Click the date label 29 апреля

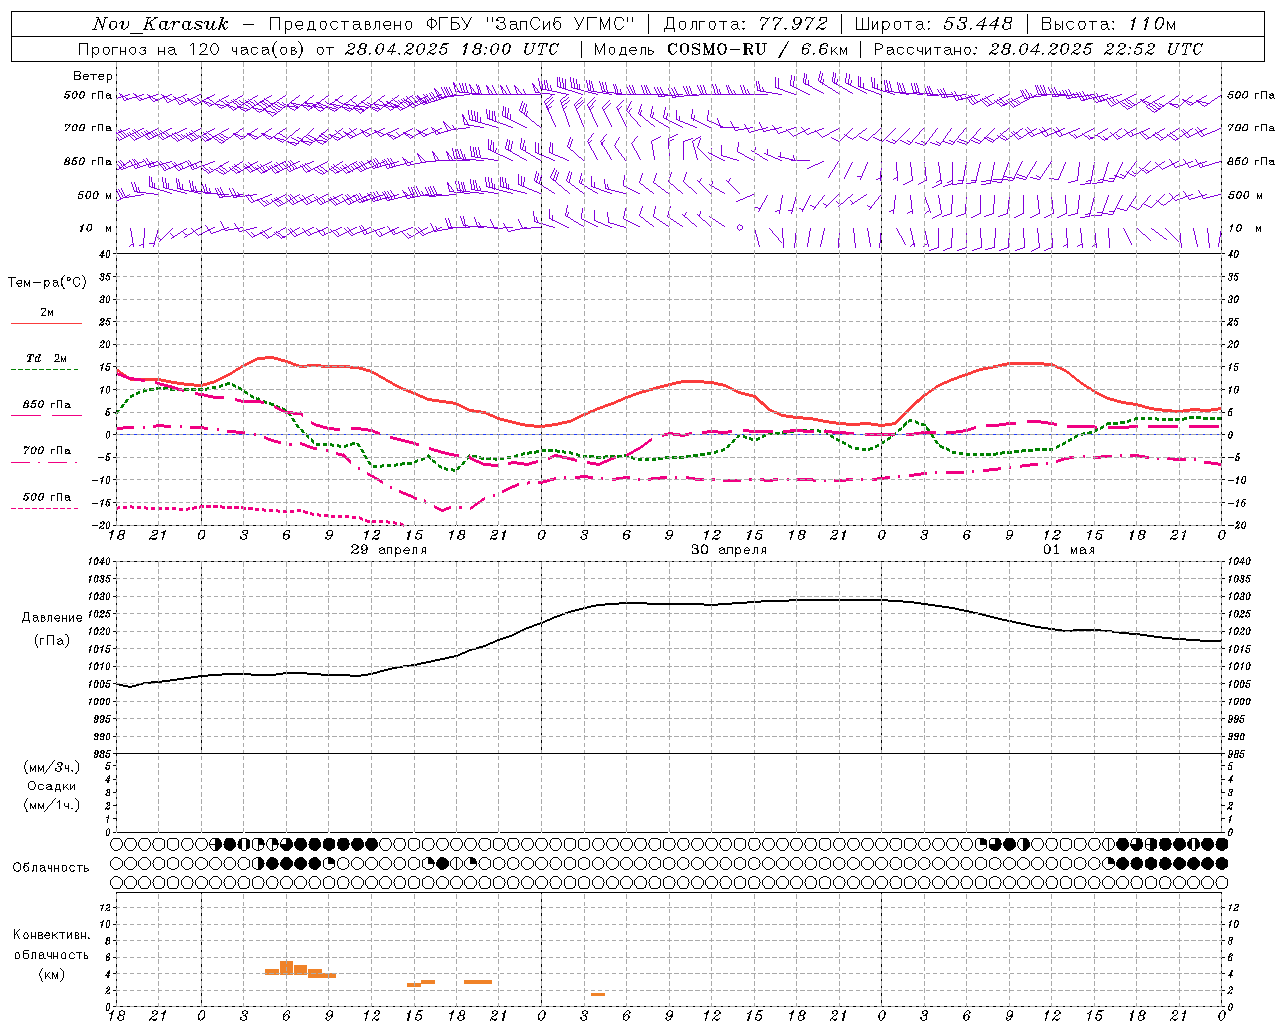[x=389, y=550]
